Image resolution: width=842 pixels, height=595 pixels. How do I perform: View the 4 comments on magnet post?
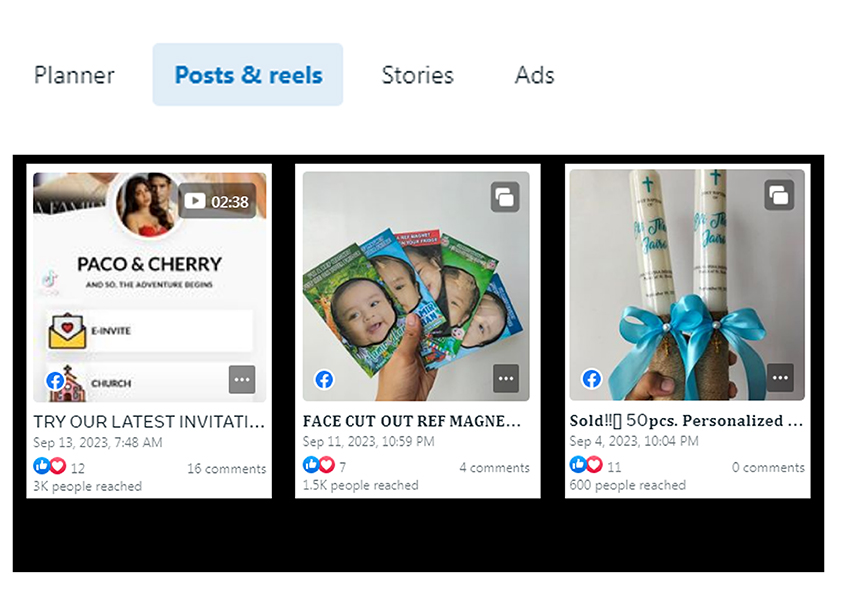coord(494,468)
